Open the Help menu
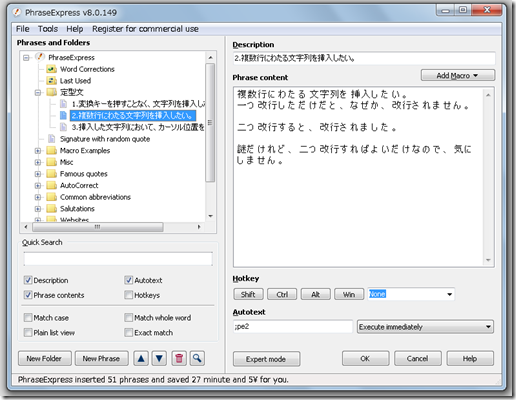516x400 pixels. tap(75, 29)
